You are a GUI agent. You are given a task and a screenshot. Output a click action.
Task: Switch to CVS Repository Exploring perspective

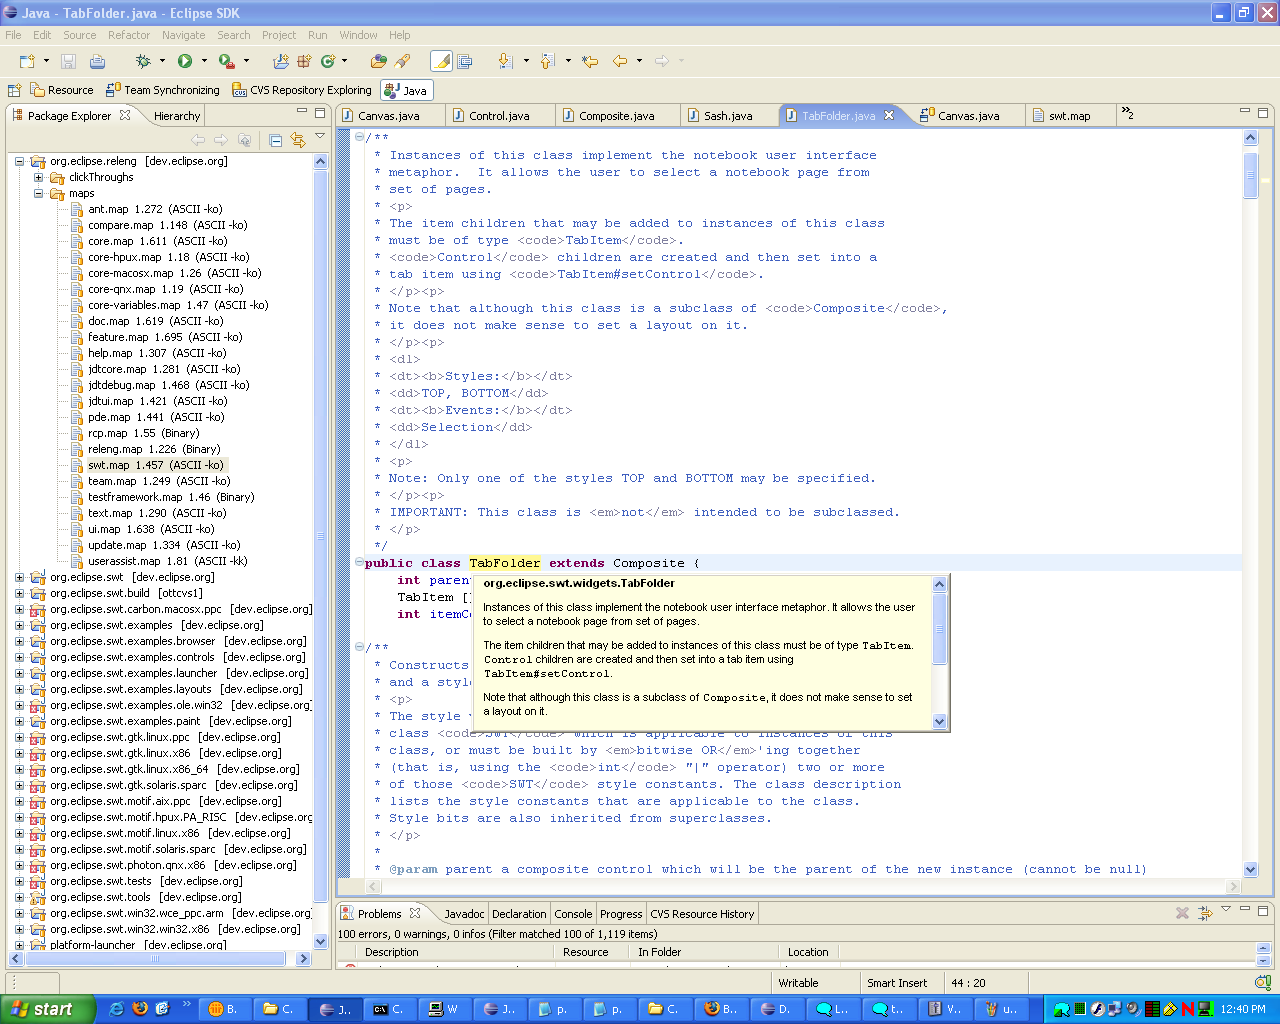(301, 90)
